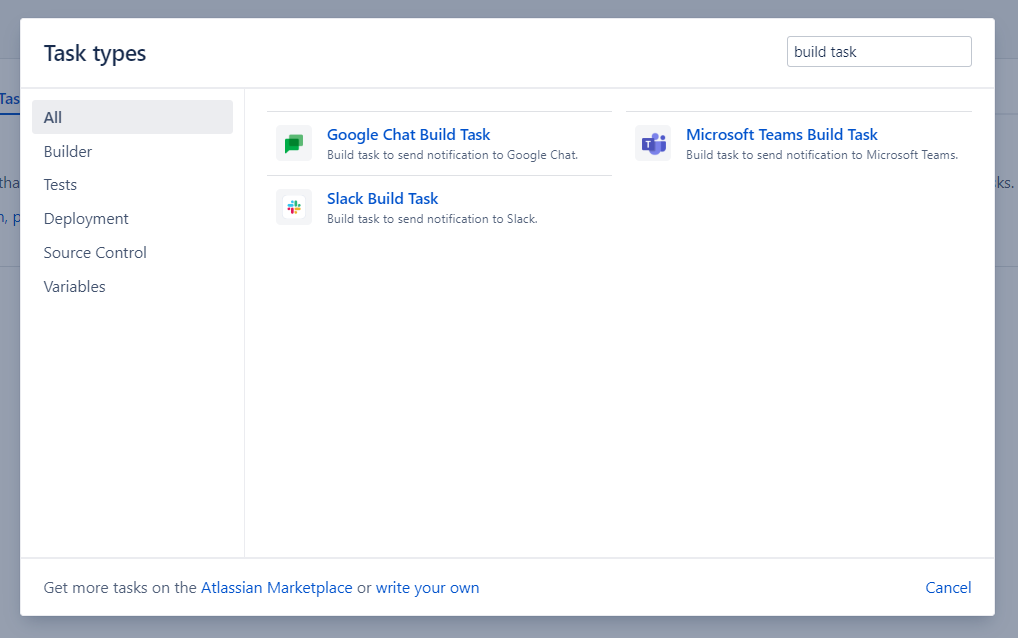The image size is (1018, 638).
Task: Click the Microsoft Teams notification description text
Action: tap(821, 155)
